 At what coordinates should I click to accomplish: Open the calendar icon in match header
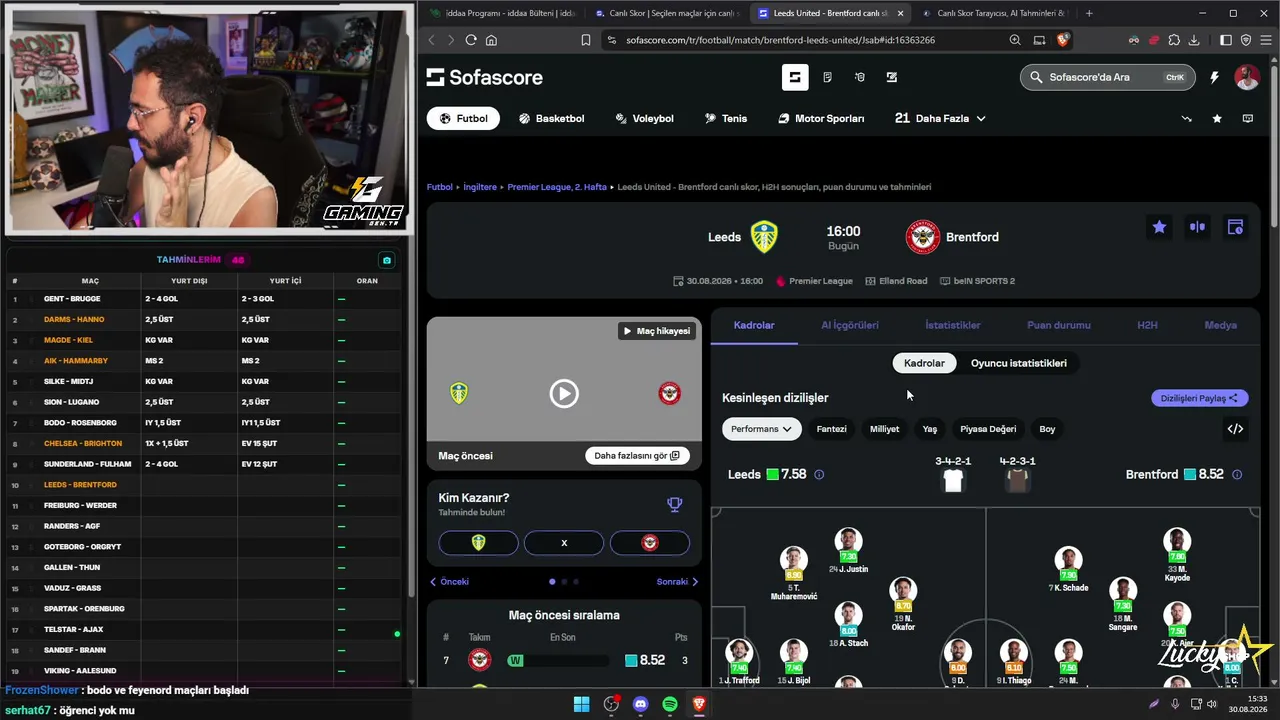(x=1235, y=227)
